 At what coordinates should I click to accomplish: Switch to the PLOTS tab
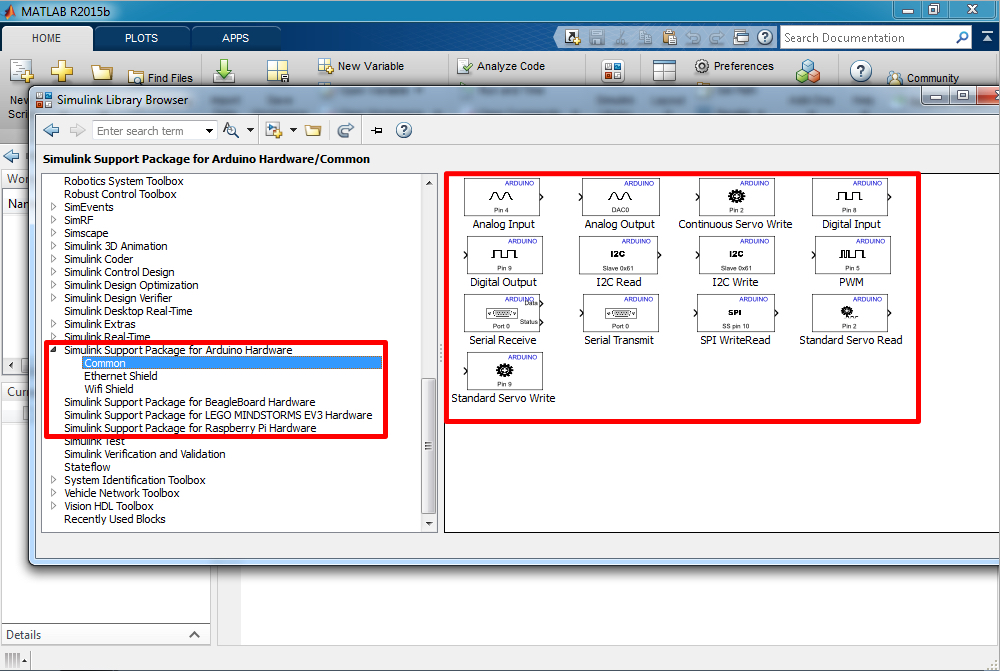tap(142, 38)
